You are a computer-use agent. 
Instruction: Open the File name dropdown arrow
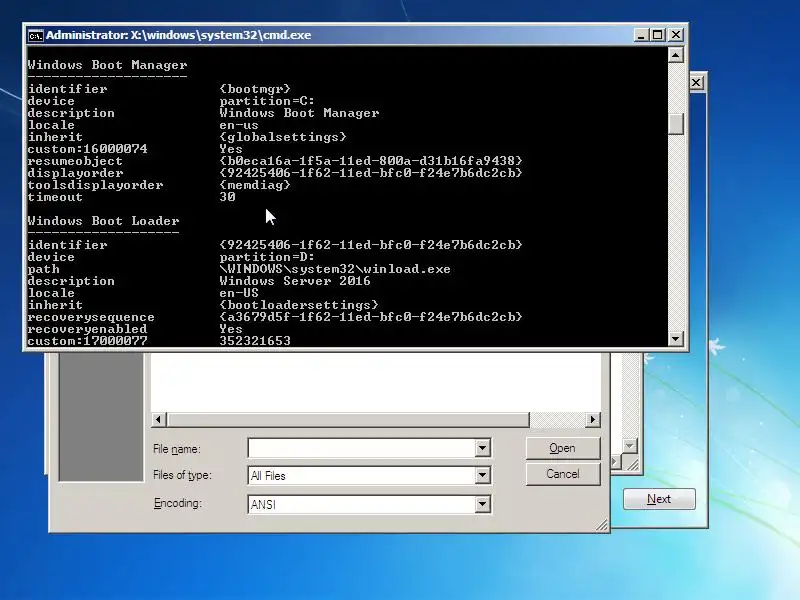pos(482,448)
